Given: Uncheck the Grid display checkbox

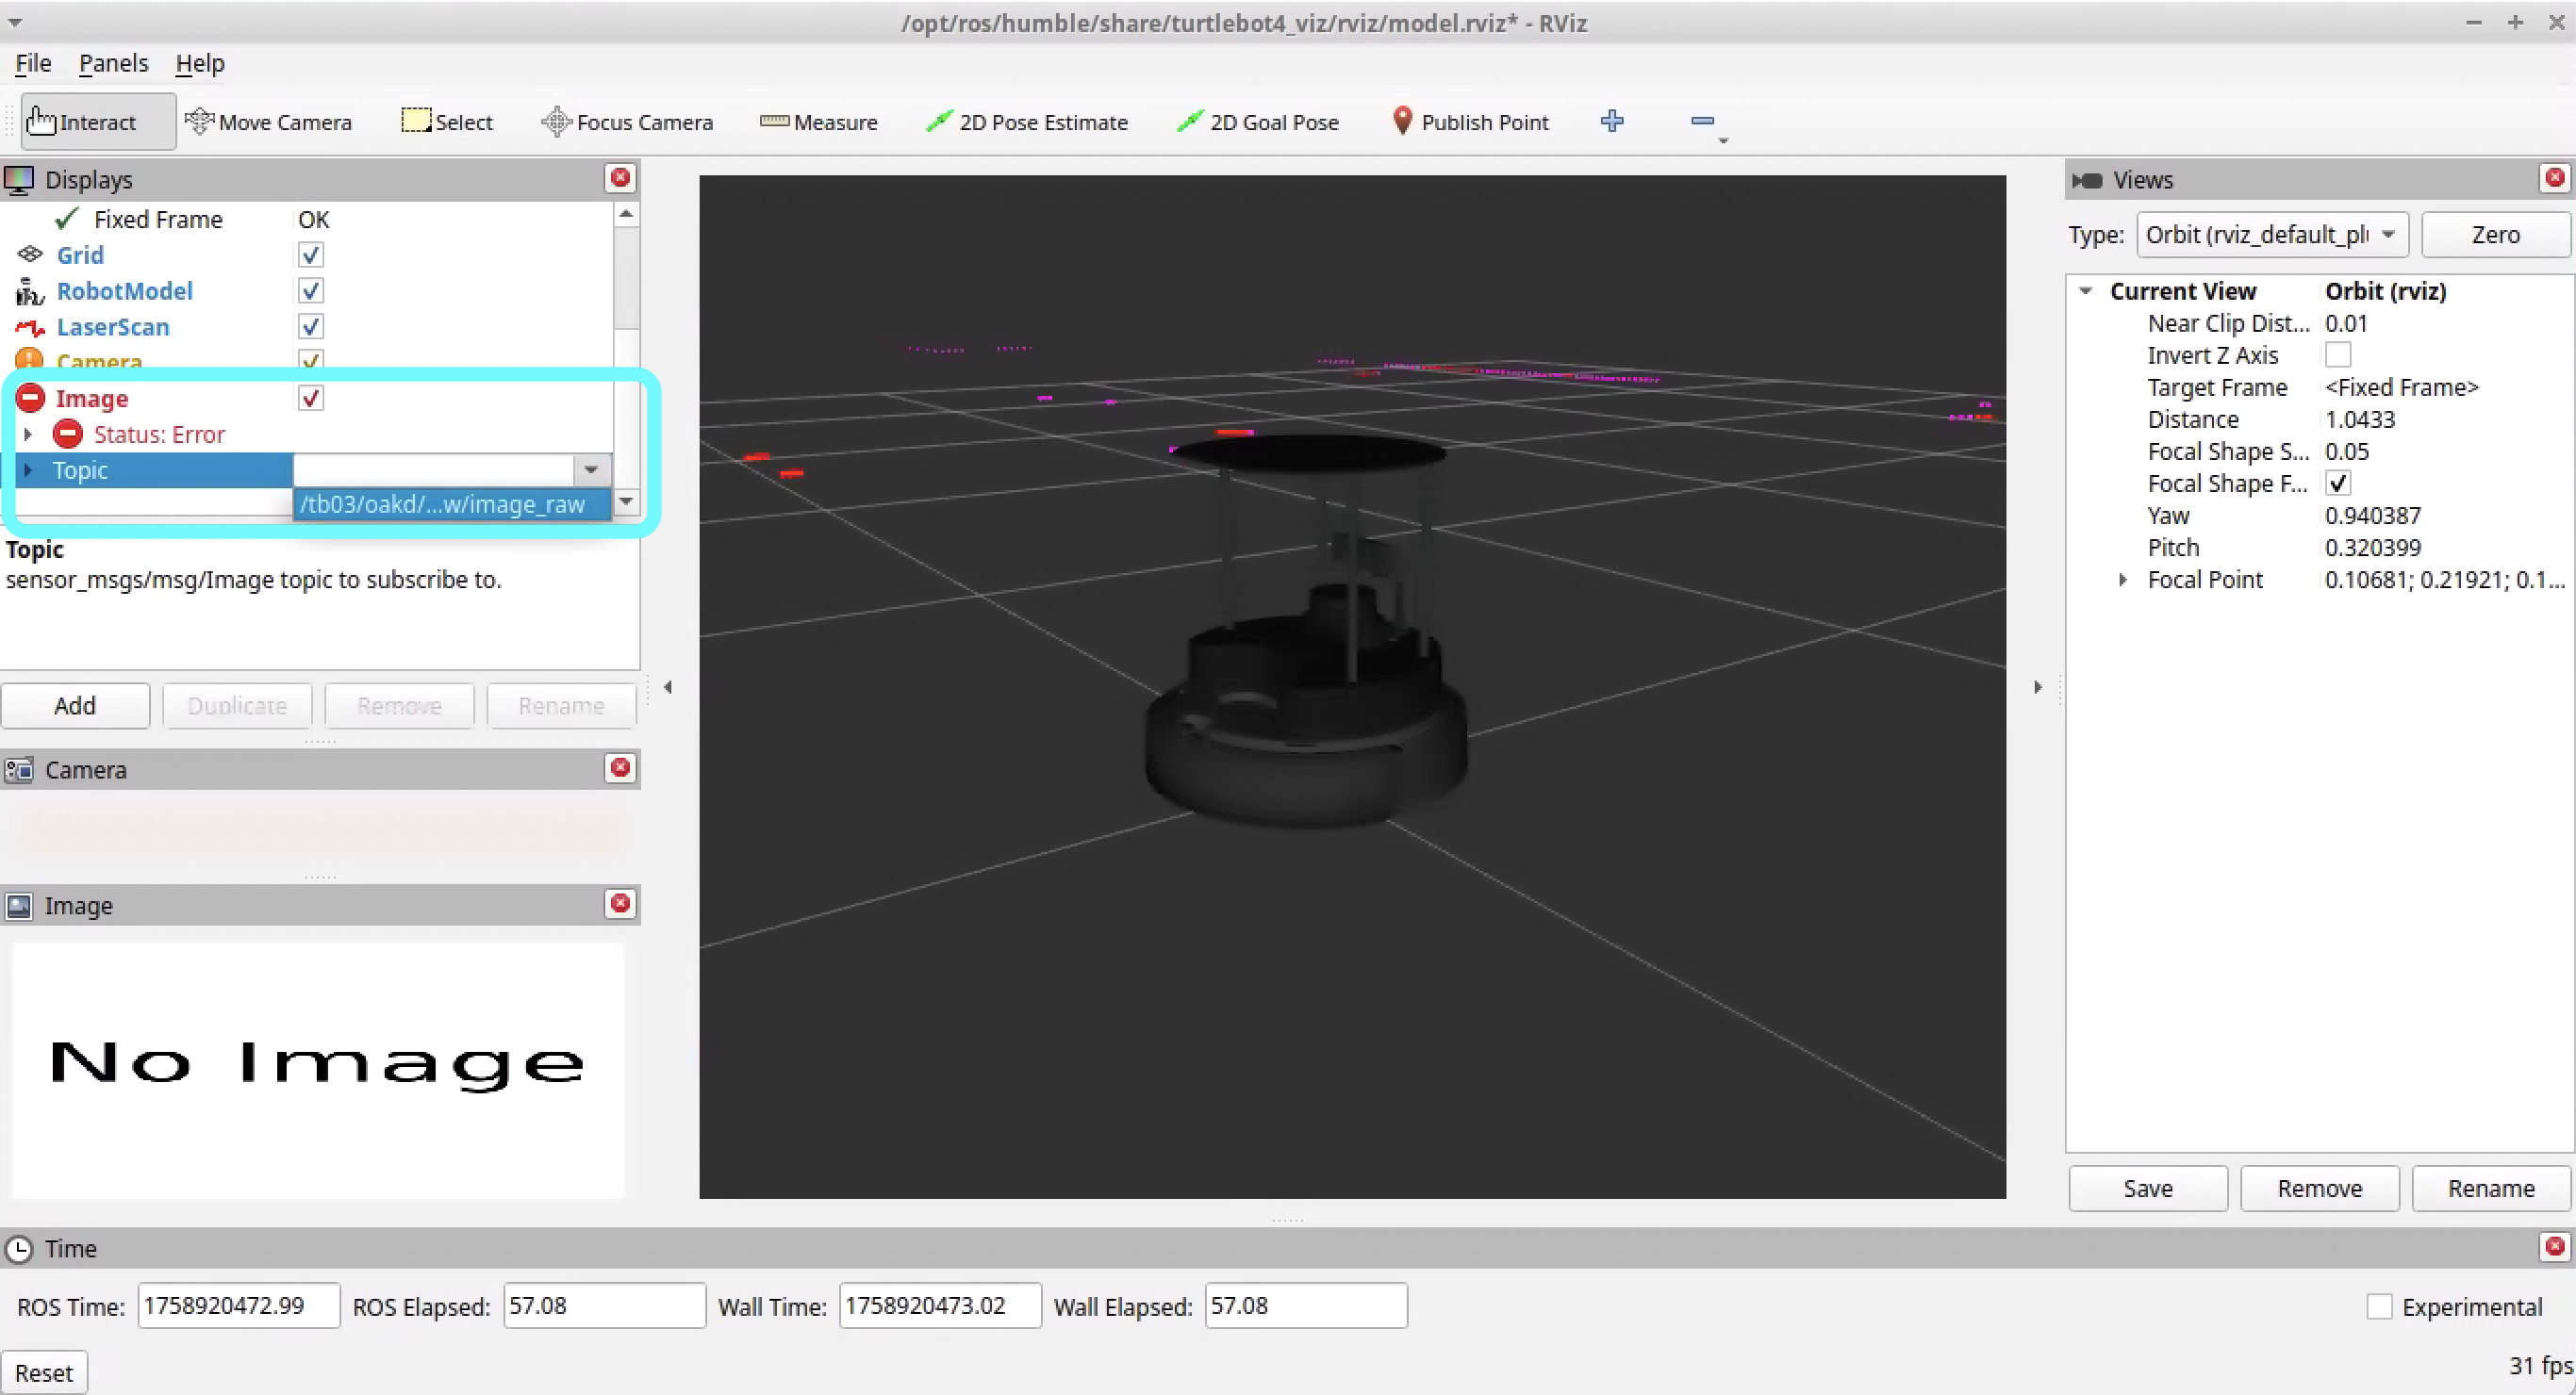Looking at the screenshot, I should click(x=311, y=255).
